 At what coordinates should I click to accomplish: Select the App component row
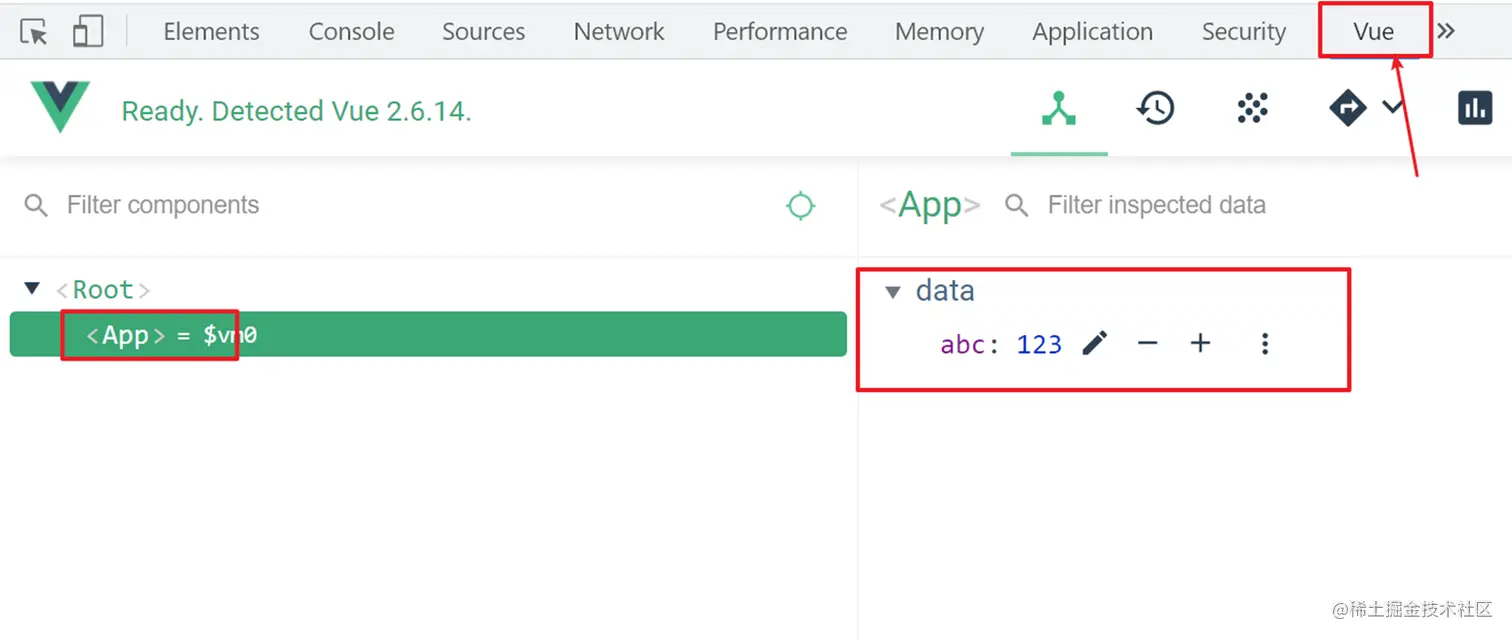click(428, 334)
